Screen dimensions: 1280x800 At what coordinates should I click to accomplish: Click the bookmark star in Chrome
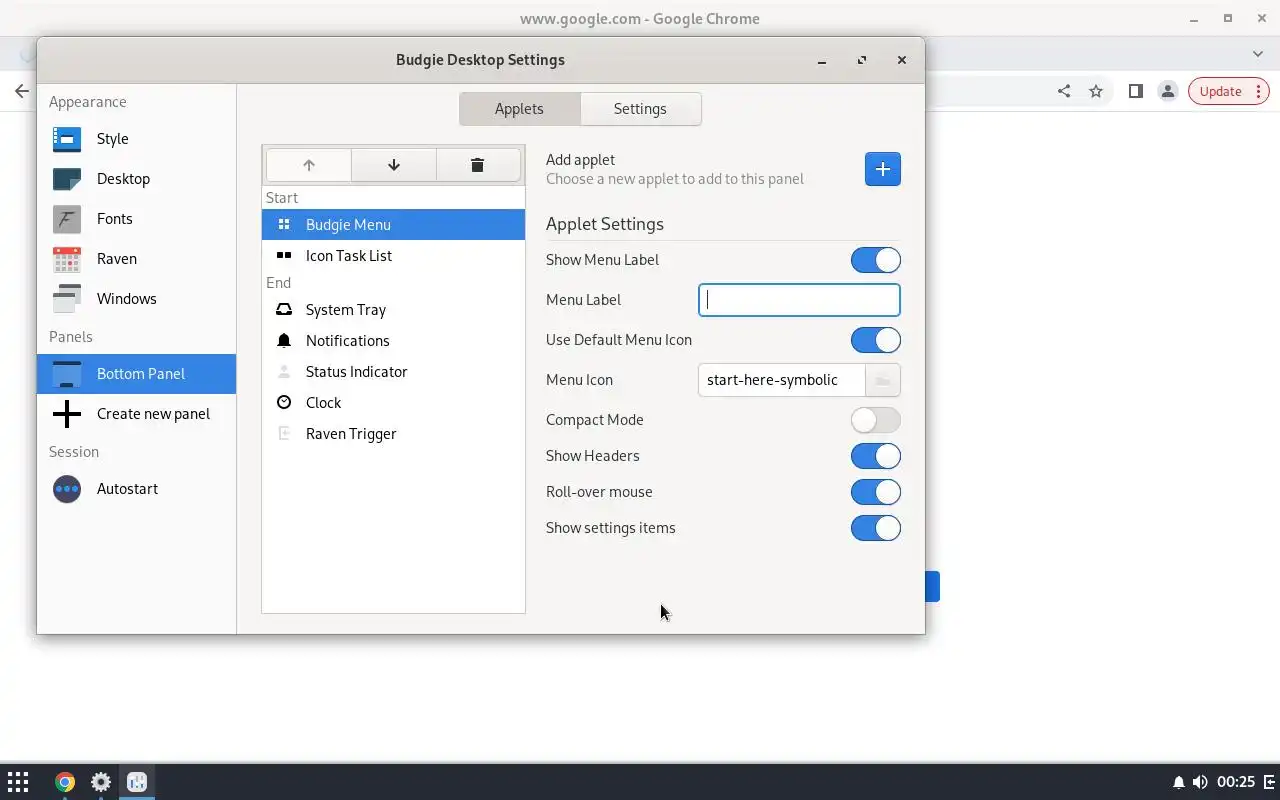(1096, 91)
